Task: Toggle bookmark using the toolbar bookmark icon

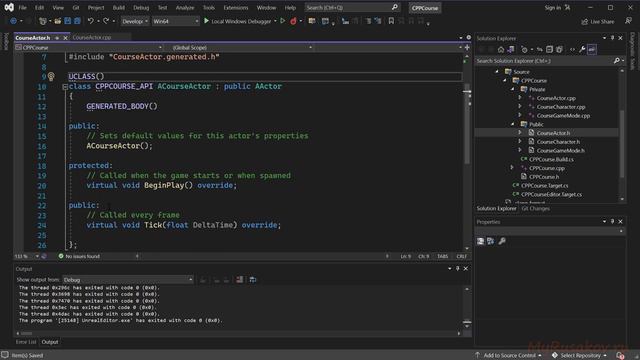Action: click(391, 21)
